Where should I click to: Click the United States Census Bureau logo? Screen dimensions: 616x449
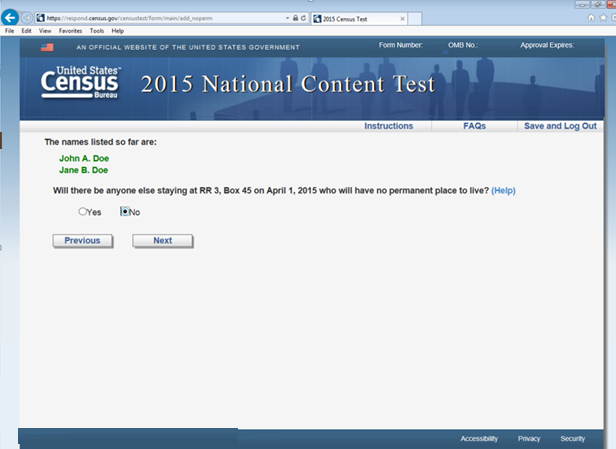pos(81,82)
